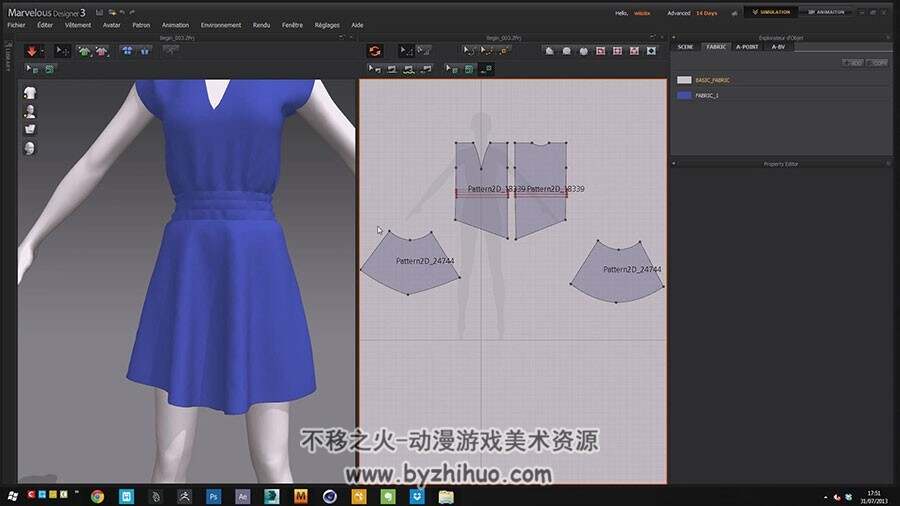900x506 pixels.
Task: Click the dark highlighted 2D toolbar icon
Action: pos(486,69)
